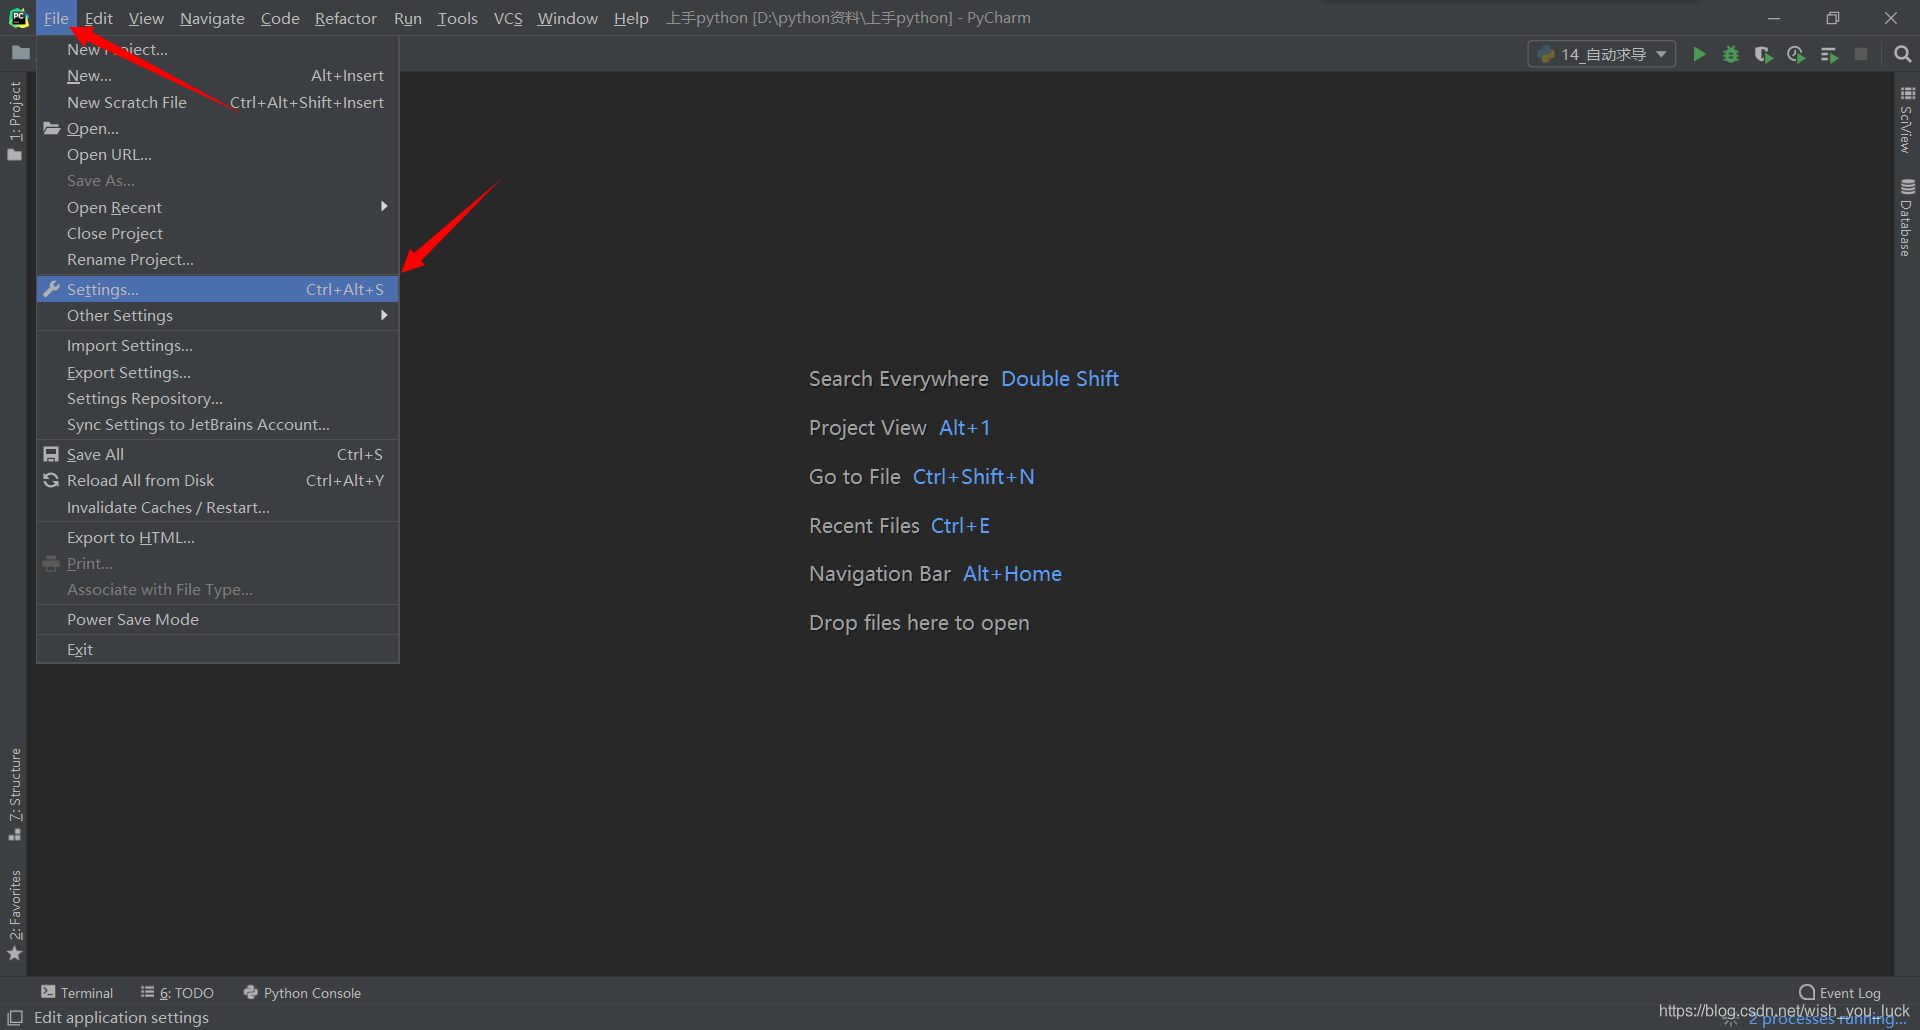Viewport: 1920px width, 1030px height.
Task: Launch the profiler run icon
Action: (x=1796, y=54)
